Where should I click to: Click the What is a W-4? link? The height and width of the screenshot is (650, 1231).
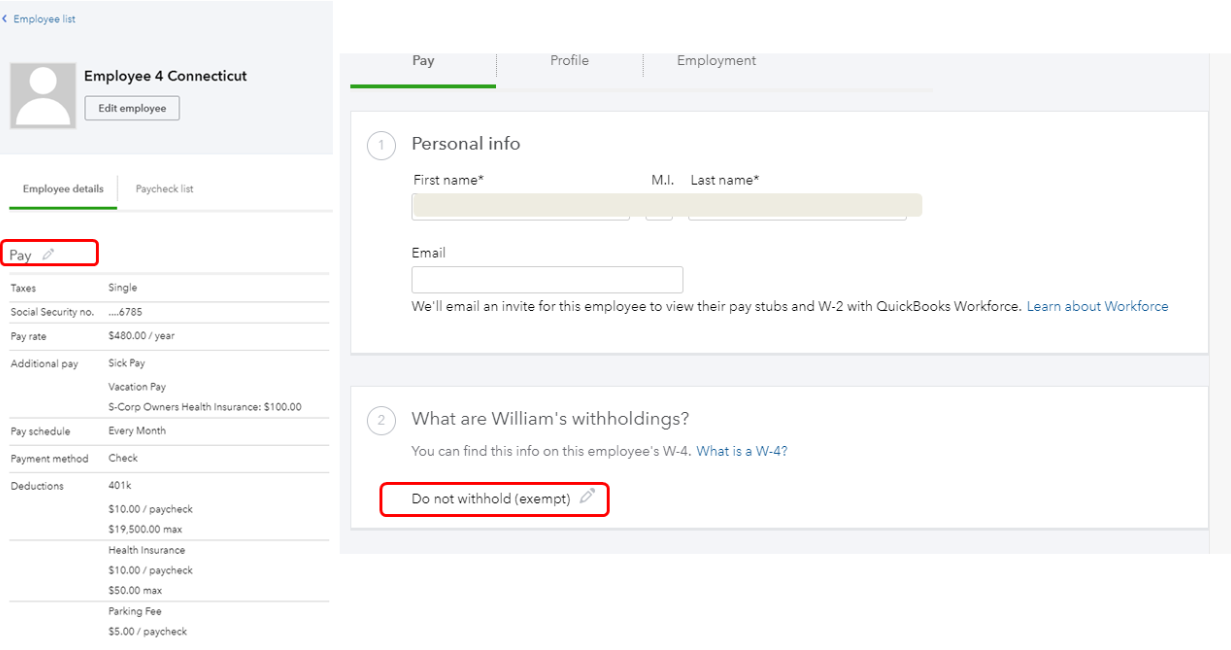point(742,451)
